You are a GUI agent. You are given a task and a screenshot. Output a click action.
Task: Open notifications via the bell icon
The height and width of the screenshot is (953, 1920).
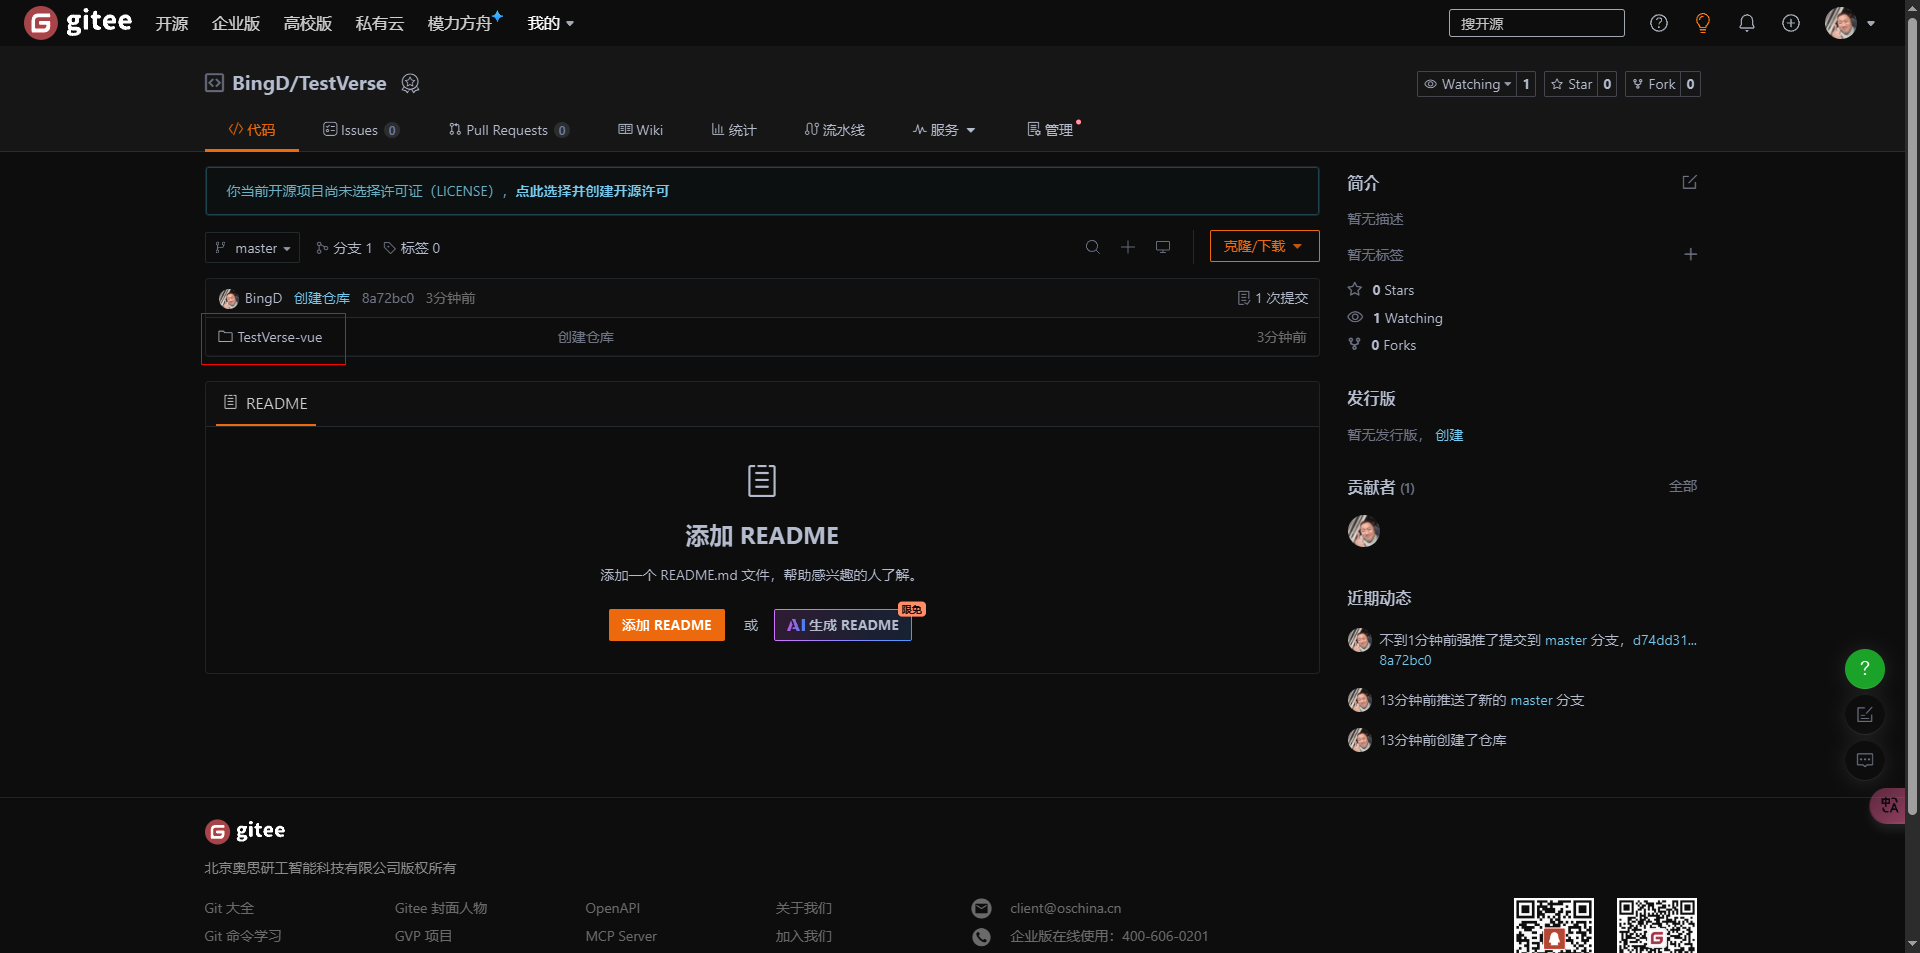click(x=1747, y=23)
